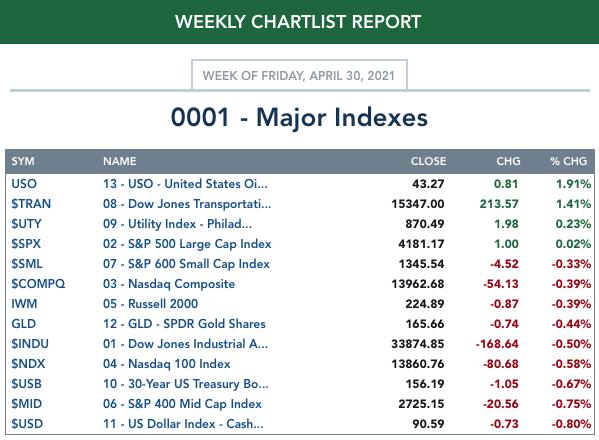This screenshot has height=440, width=599.
Task: Open S&P 500 Large Cap Index chart
Action: (187, 244)
